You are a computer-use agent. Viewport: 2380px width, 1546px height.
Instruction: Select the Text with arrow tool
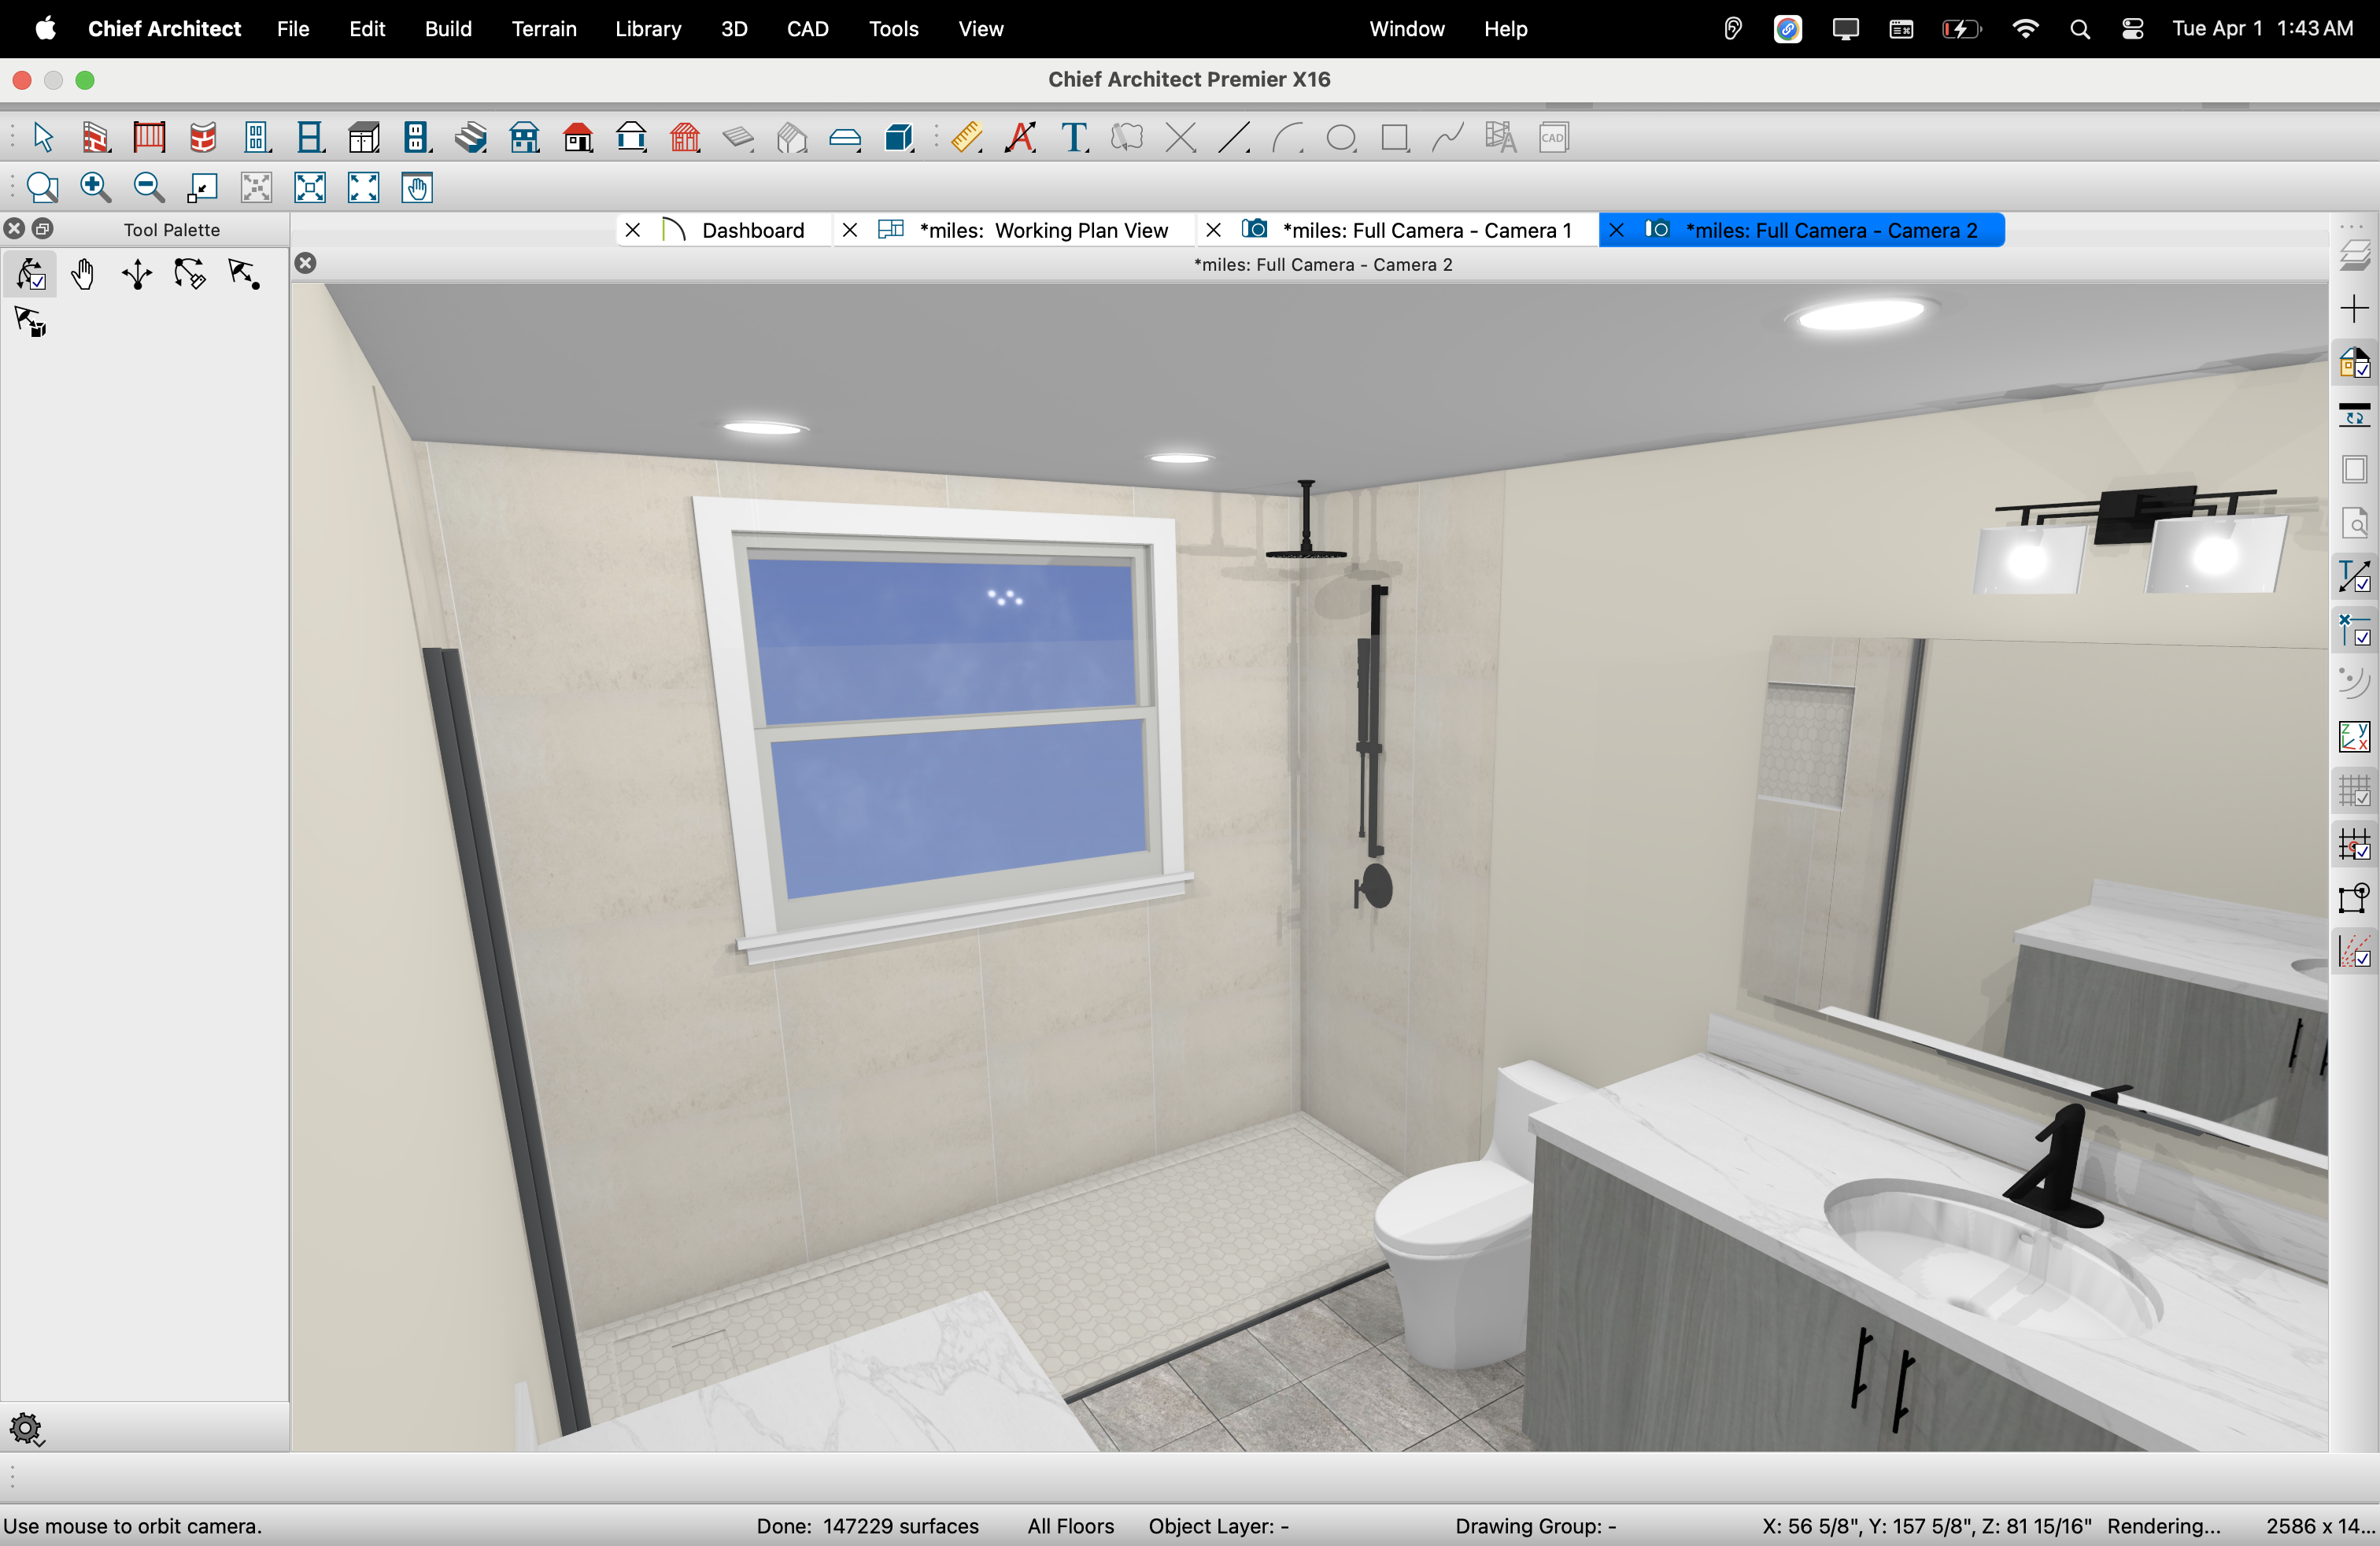1021,137
